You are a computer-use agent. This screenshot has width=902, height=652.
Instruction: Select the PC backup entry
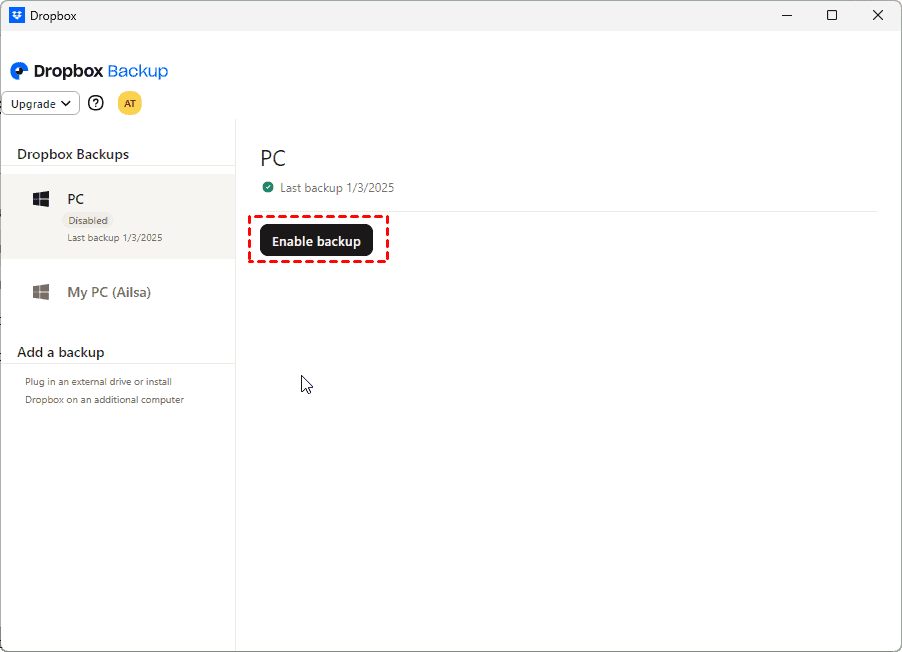tap(118, 217)
